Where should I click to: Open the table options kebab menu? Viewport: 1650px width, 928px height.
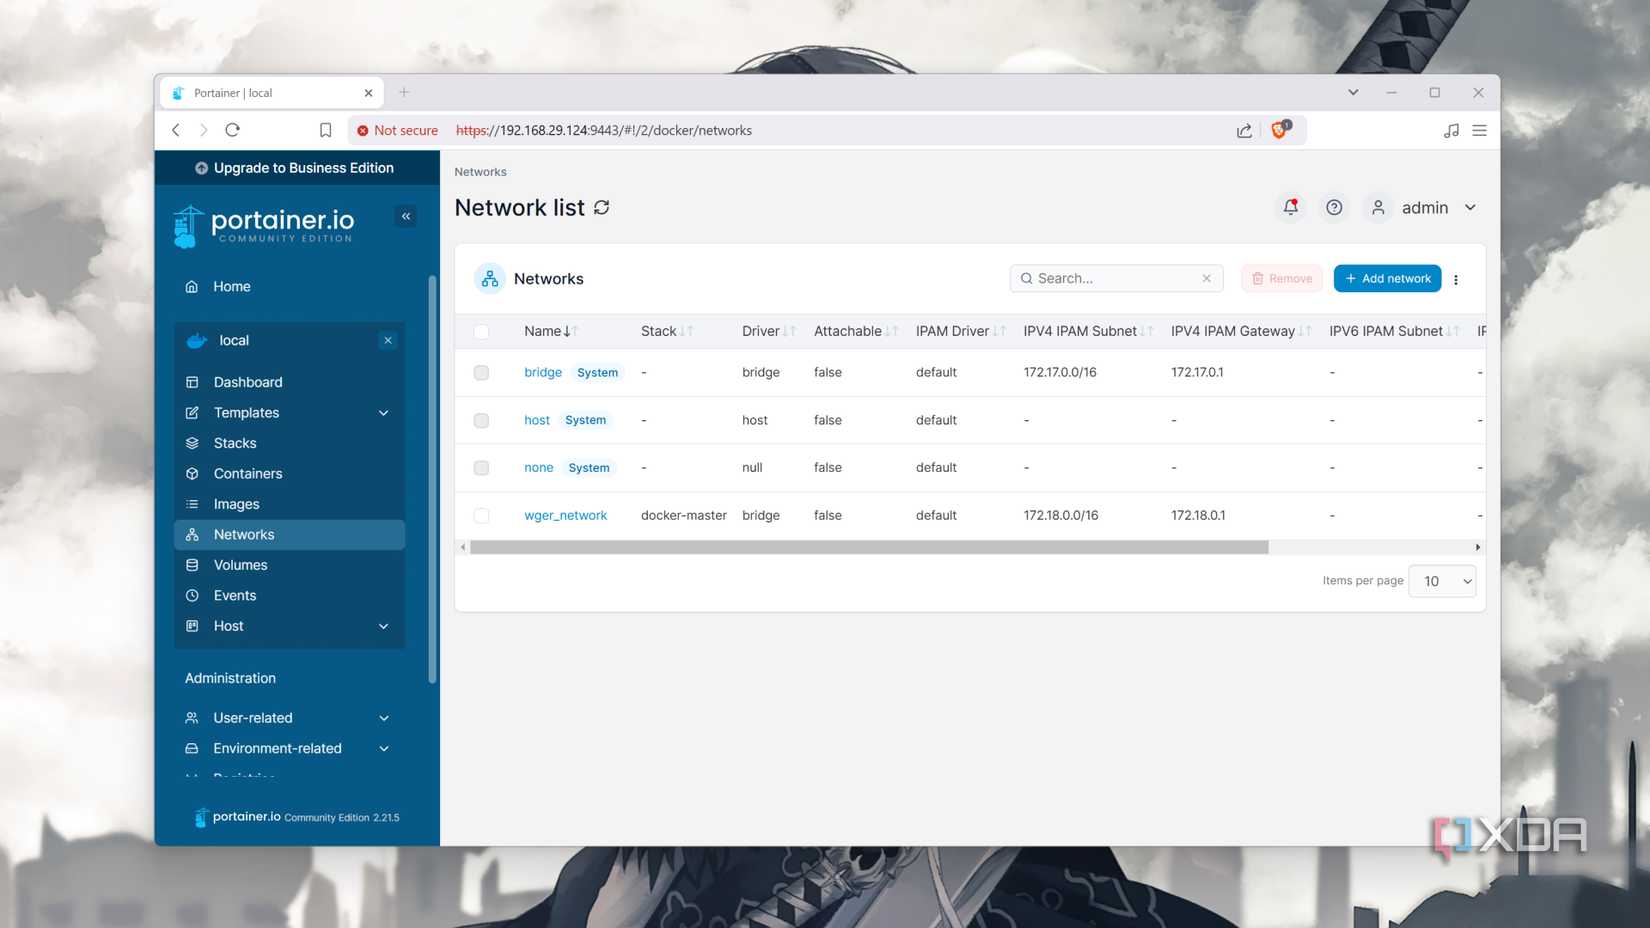click(1456, 279)
